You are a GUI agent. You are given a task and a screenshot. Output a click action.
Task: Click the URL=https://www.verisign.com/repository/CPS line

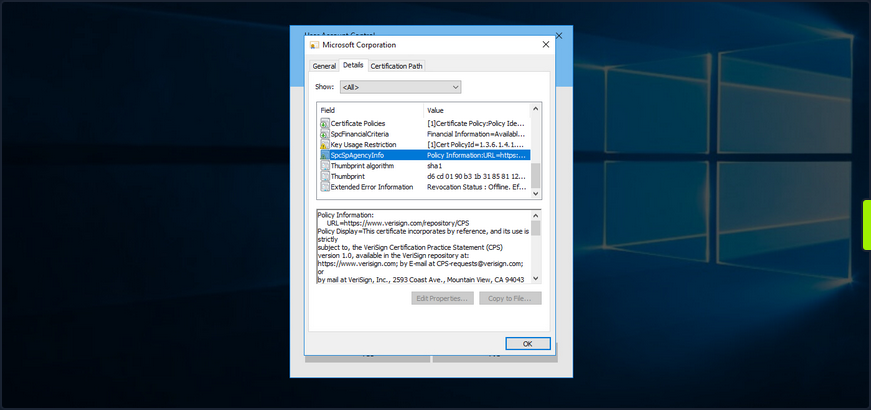pyautogui.click(x=398, y=223)
